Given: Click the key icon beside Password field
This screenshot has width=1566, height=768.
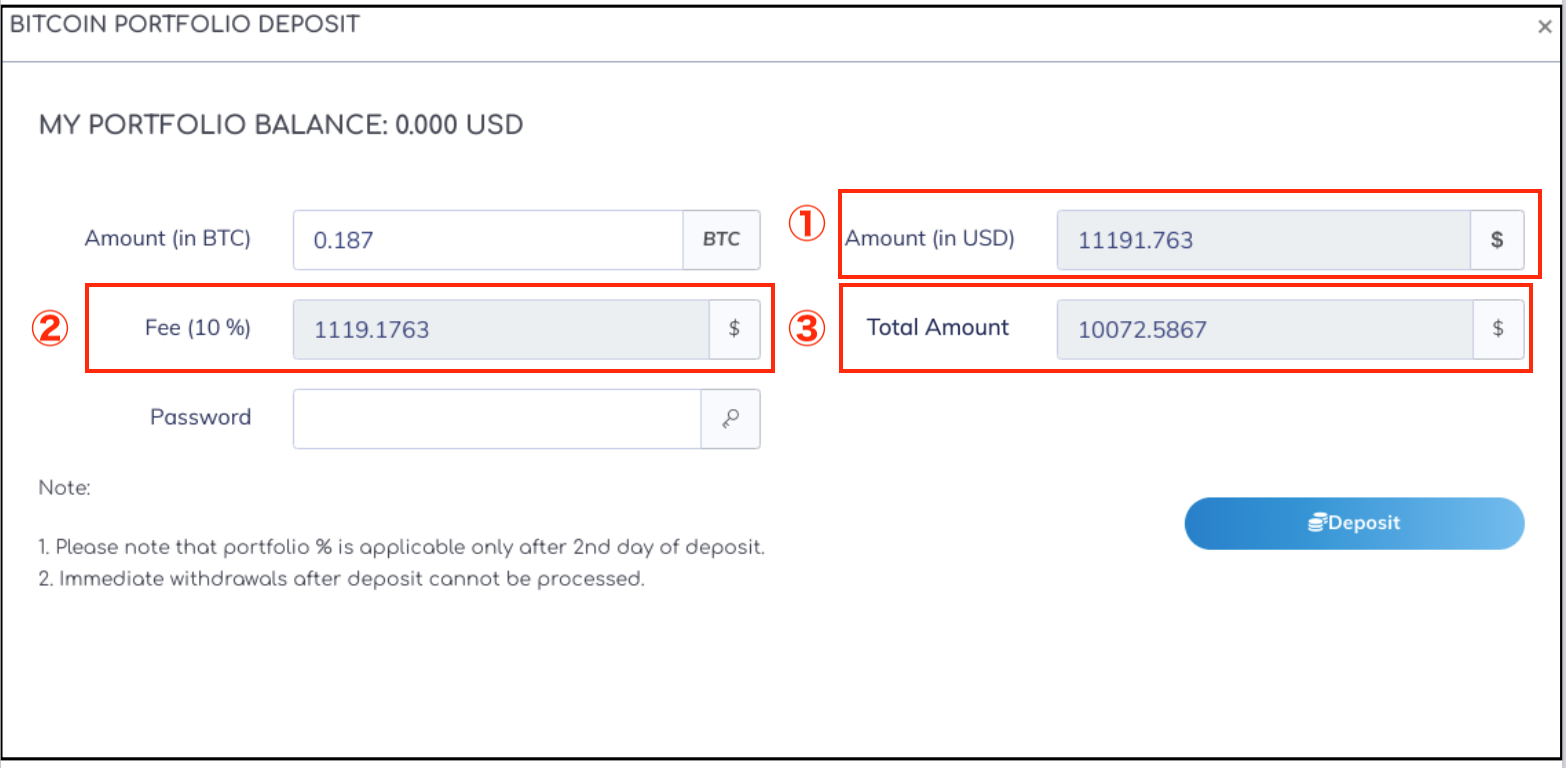Looking at the screenshot, I should click(x=730, y=419).
